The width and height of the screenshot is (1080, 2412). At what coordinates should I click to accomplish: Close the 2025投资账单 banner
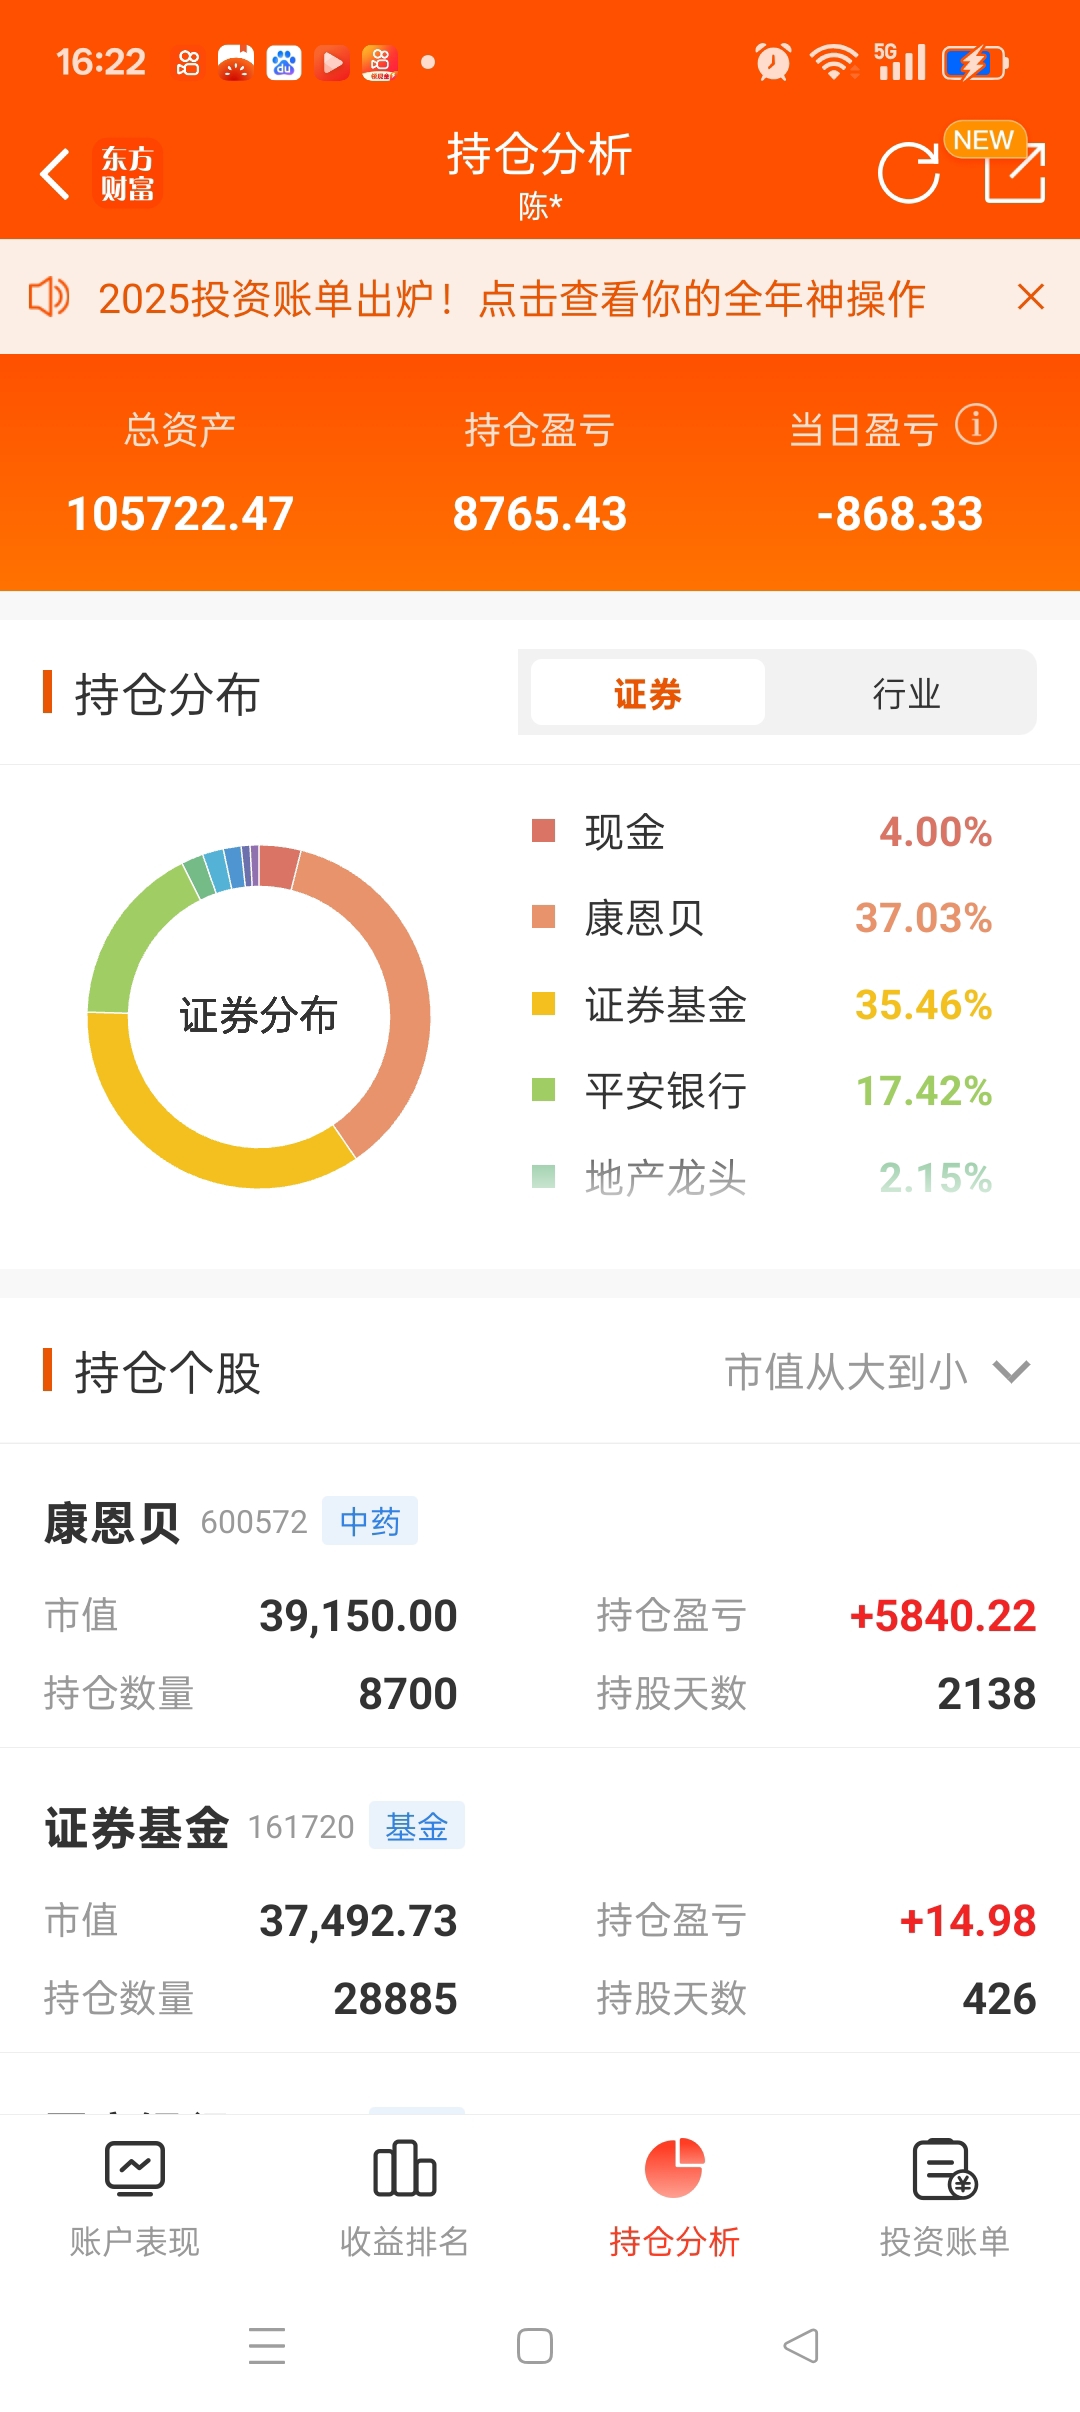(1030, 297)
